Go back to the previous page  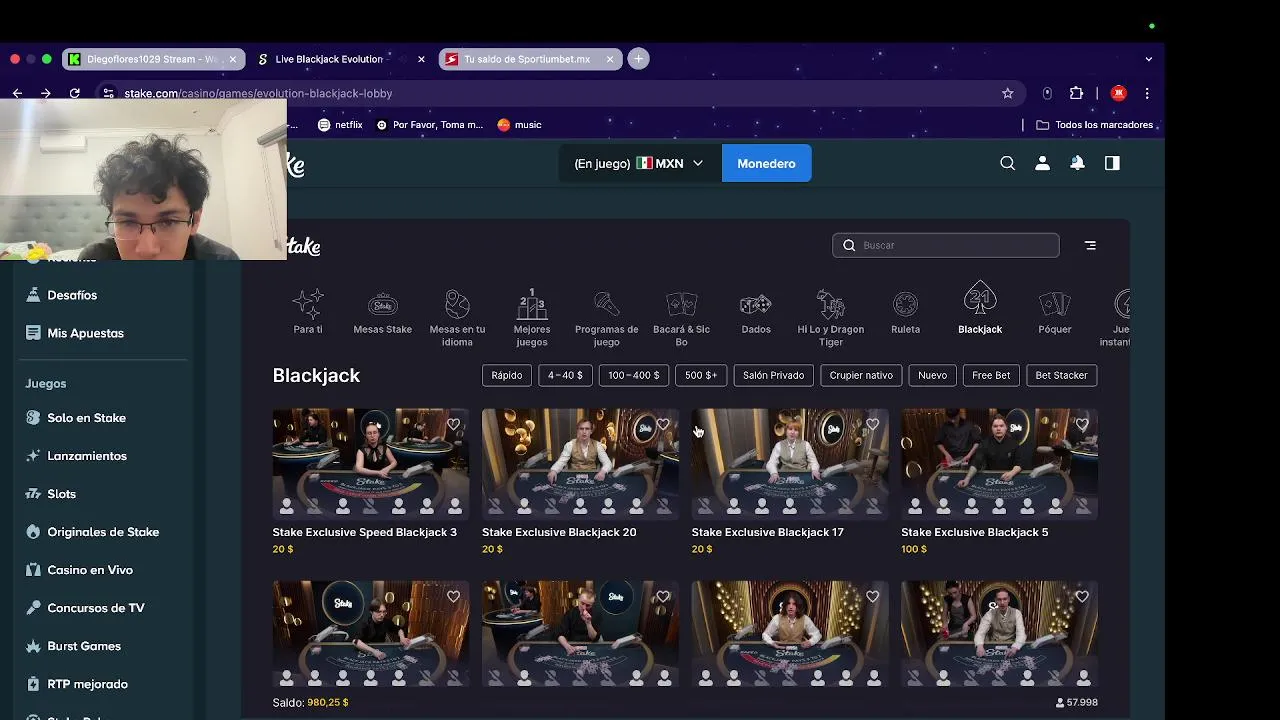(x=17, y=93)
